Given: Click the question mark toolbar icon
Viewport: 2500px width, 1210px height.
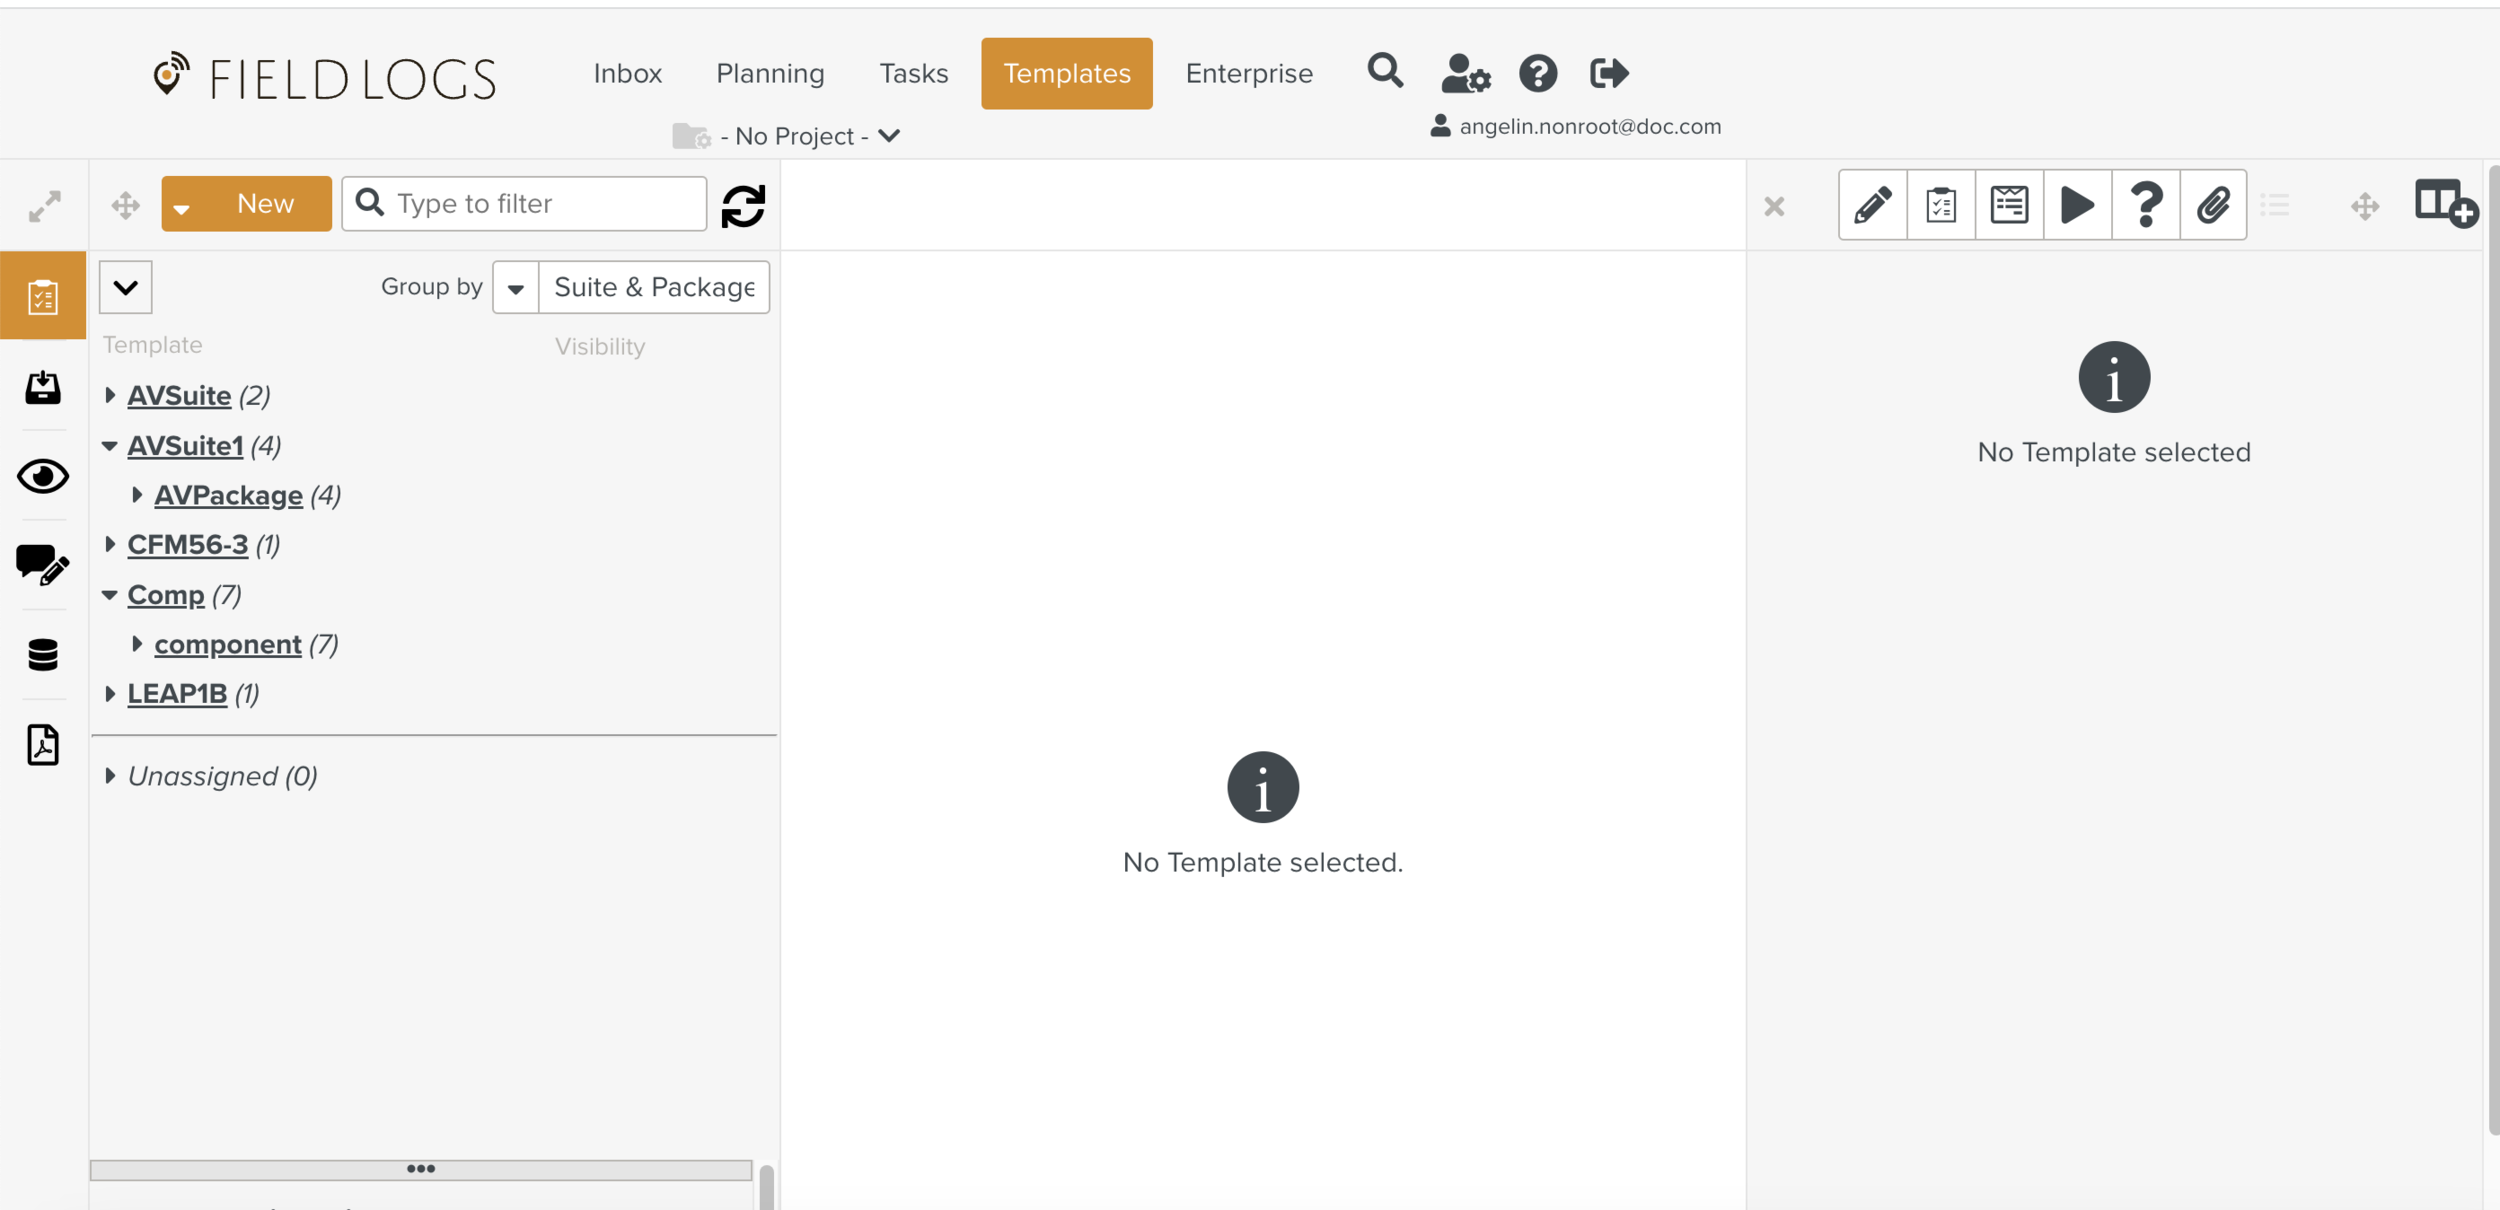Looking at the screenshot, I should tap(2145, 205).
